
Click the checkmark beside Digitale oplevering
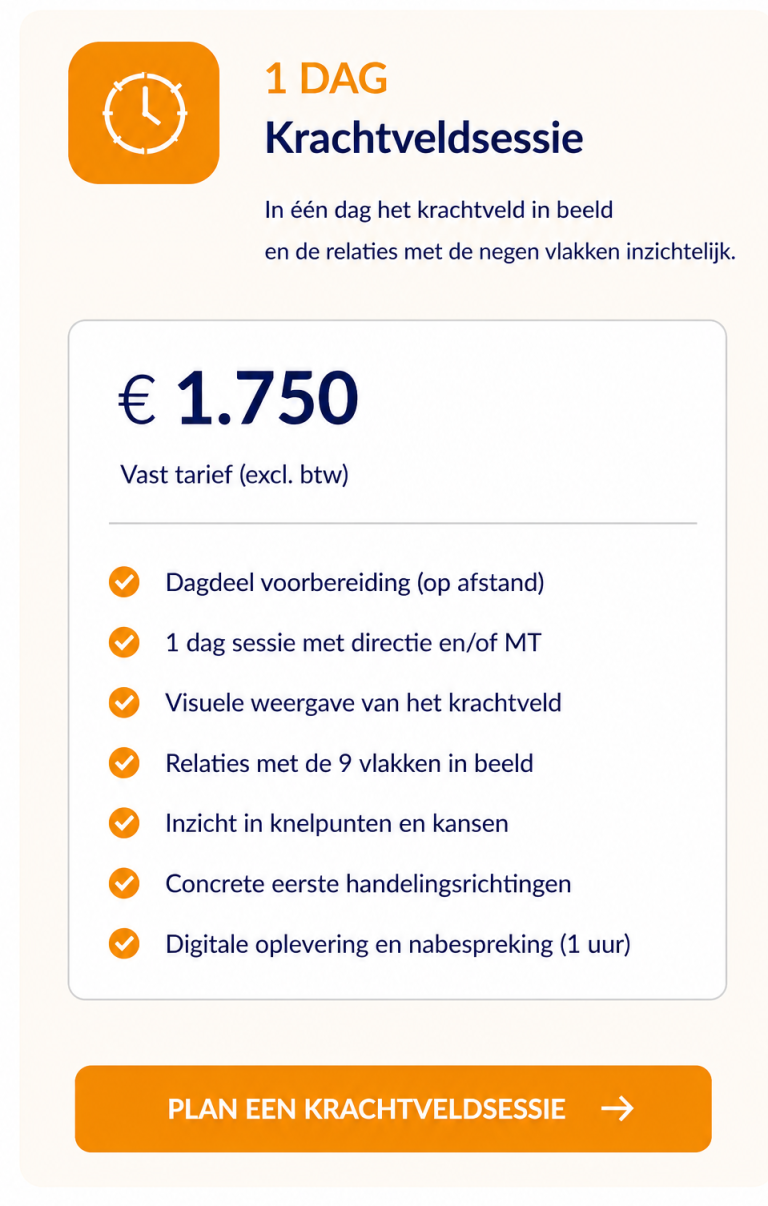pyautogui.click(x=124, y=944)
